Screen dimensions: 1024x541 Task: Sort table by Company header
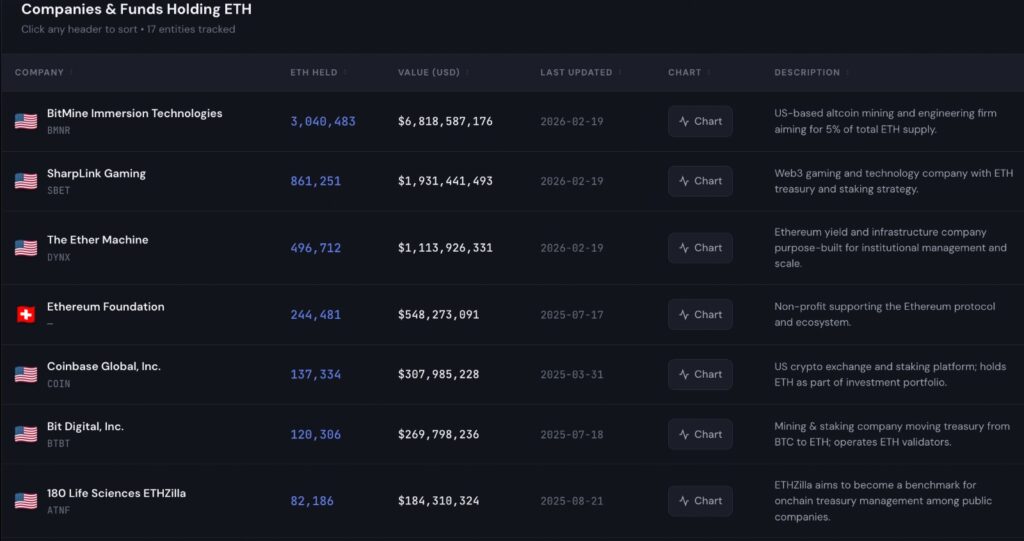(x=40, y=73)
